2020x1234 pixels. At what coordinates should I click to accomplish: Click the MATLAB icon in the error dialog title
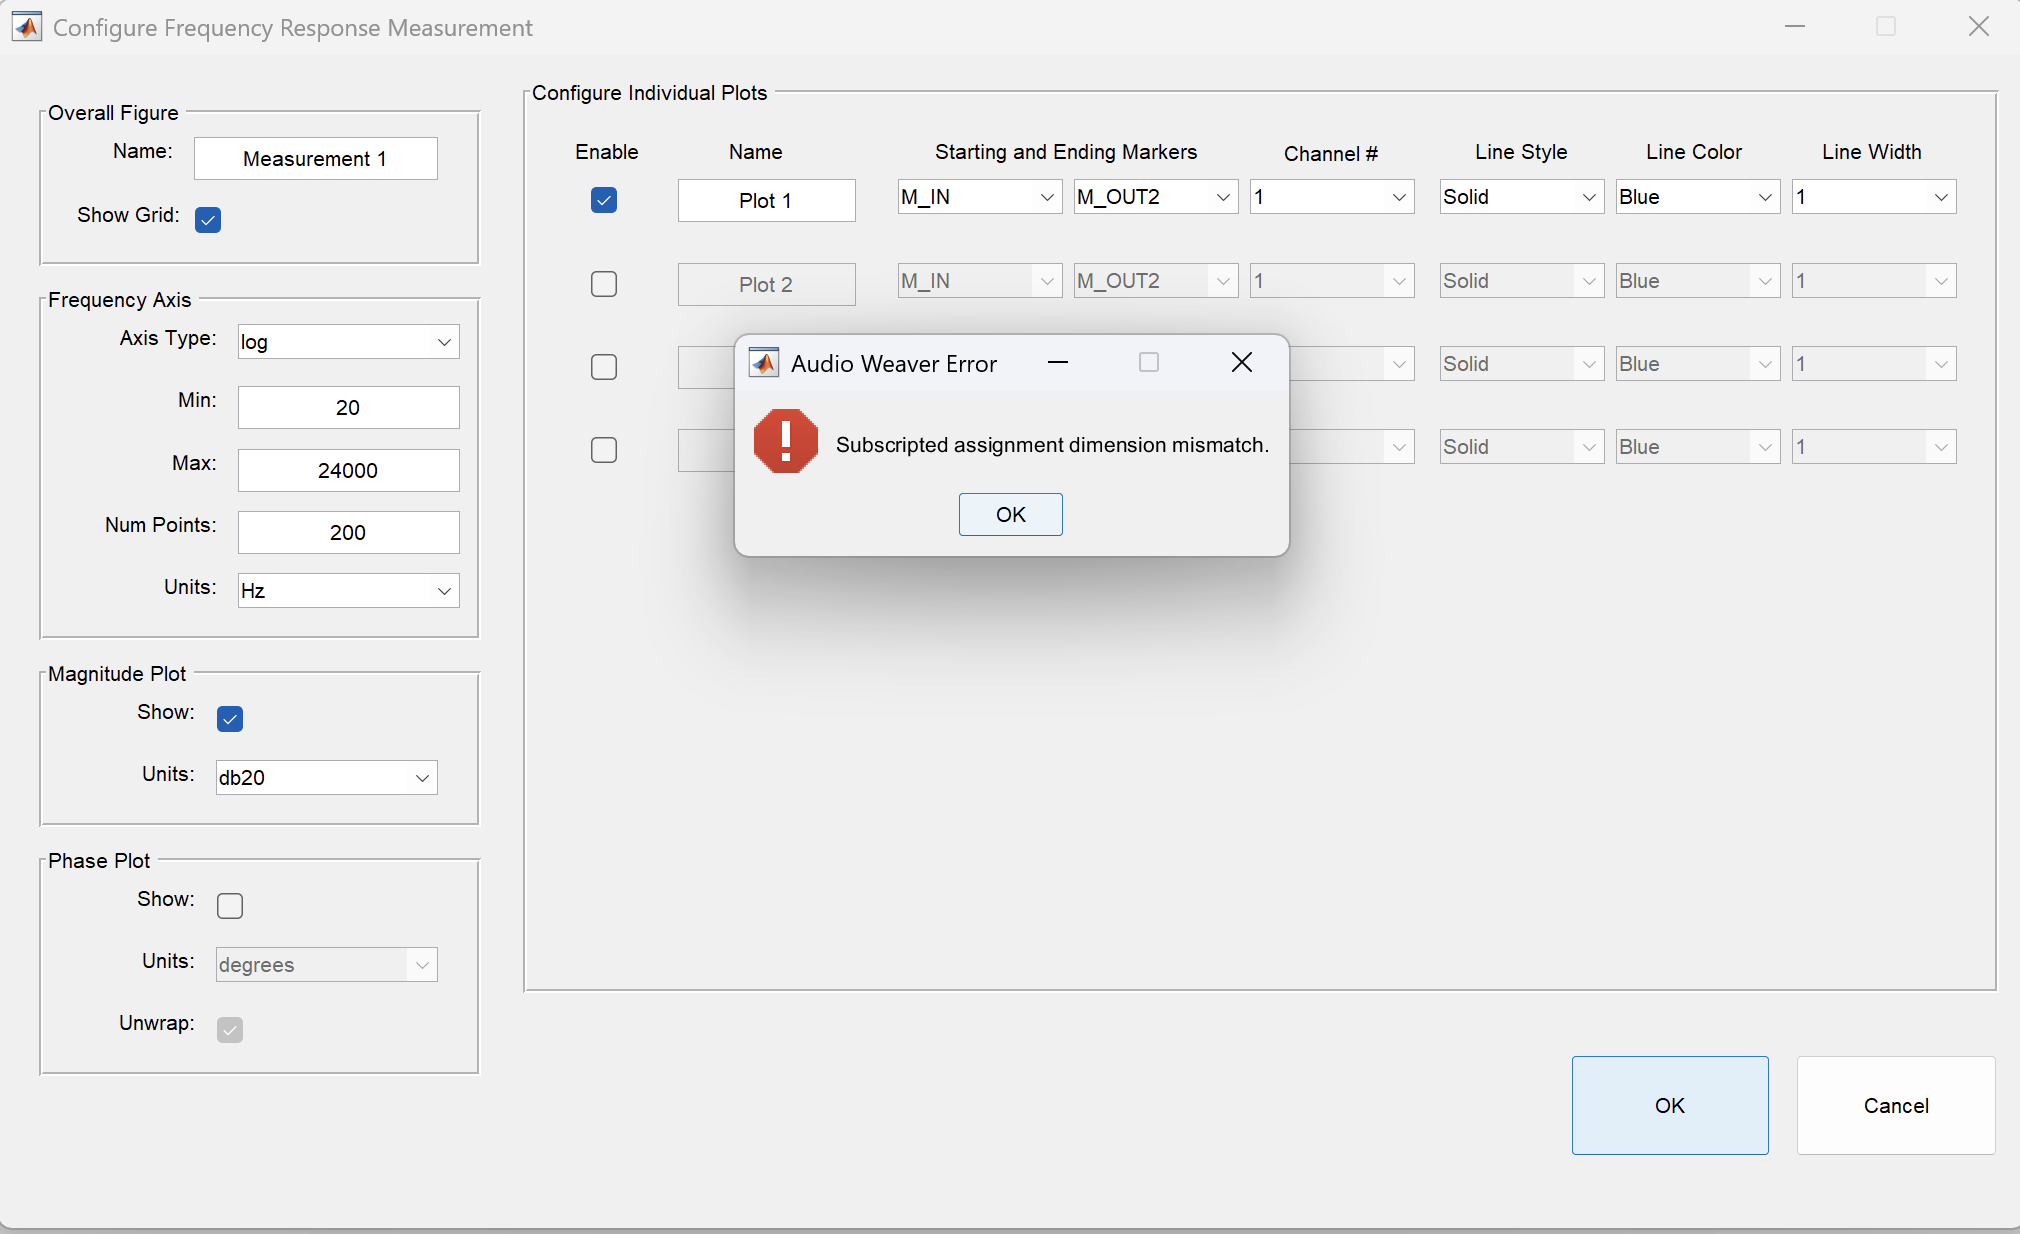[x=764, y=363]
